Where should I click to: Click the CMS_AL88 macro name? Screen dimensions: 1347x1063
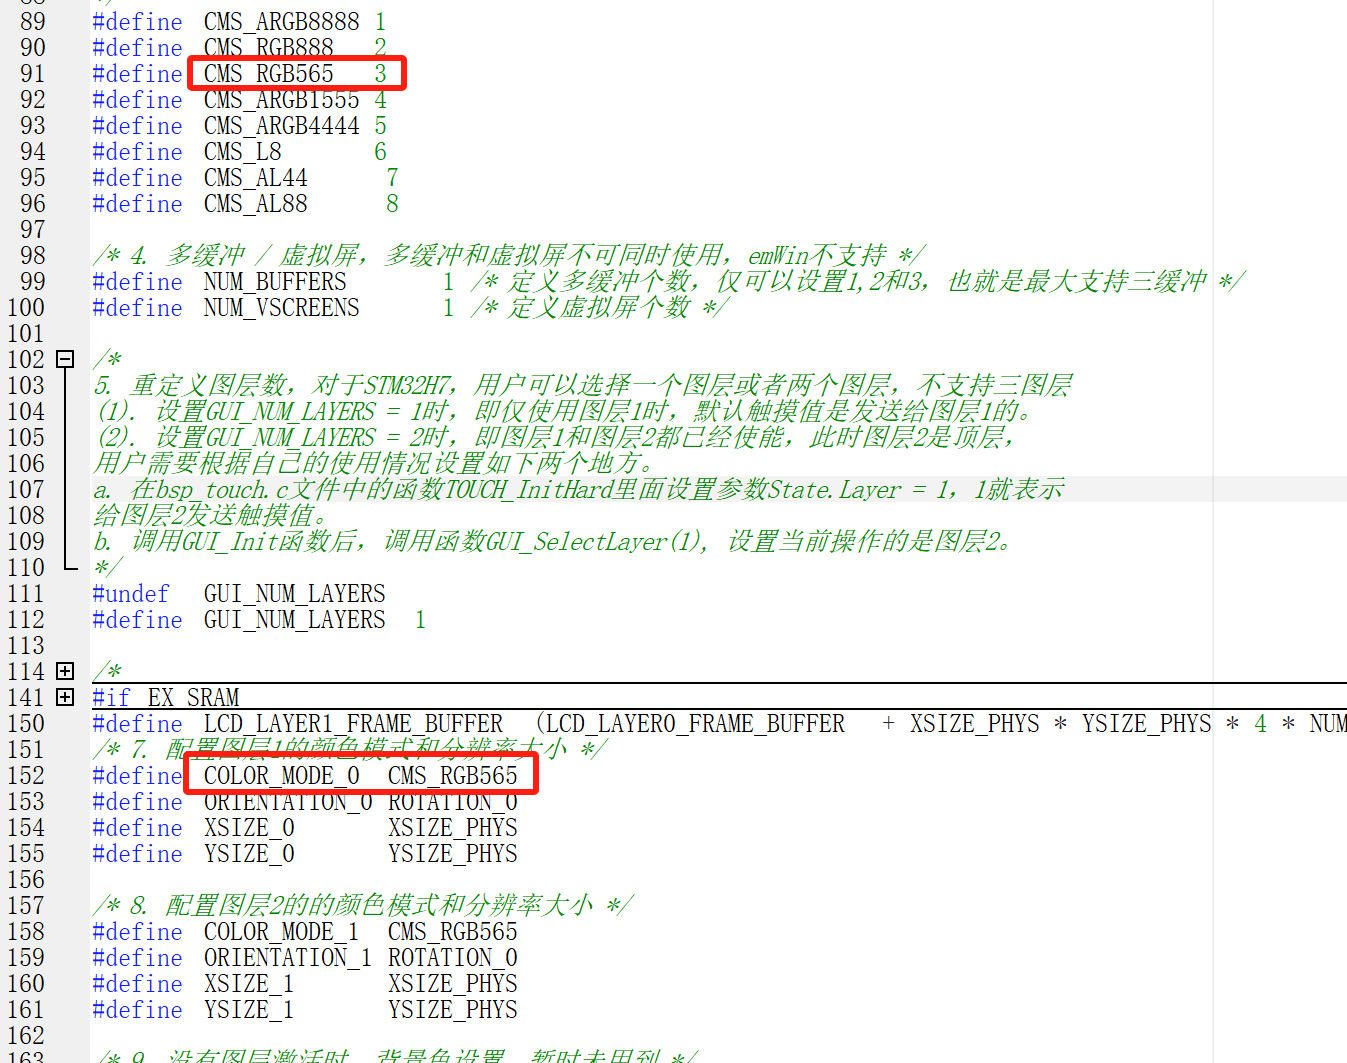[x=255, y=204]
